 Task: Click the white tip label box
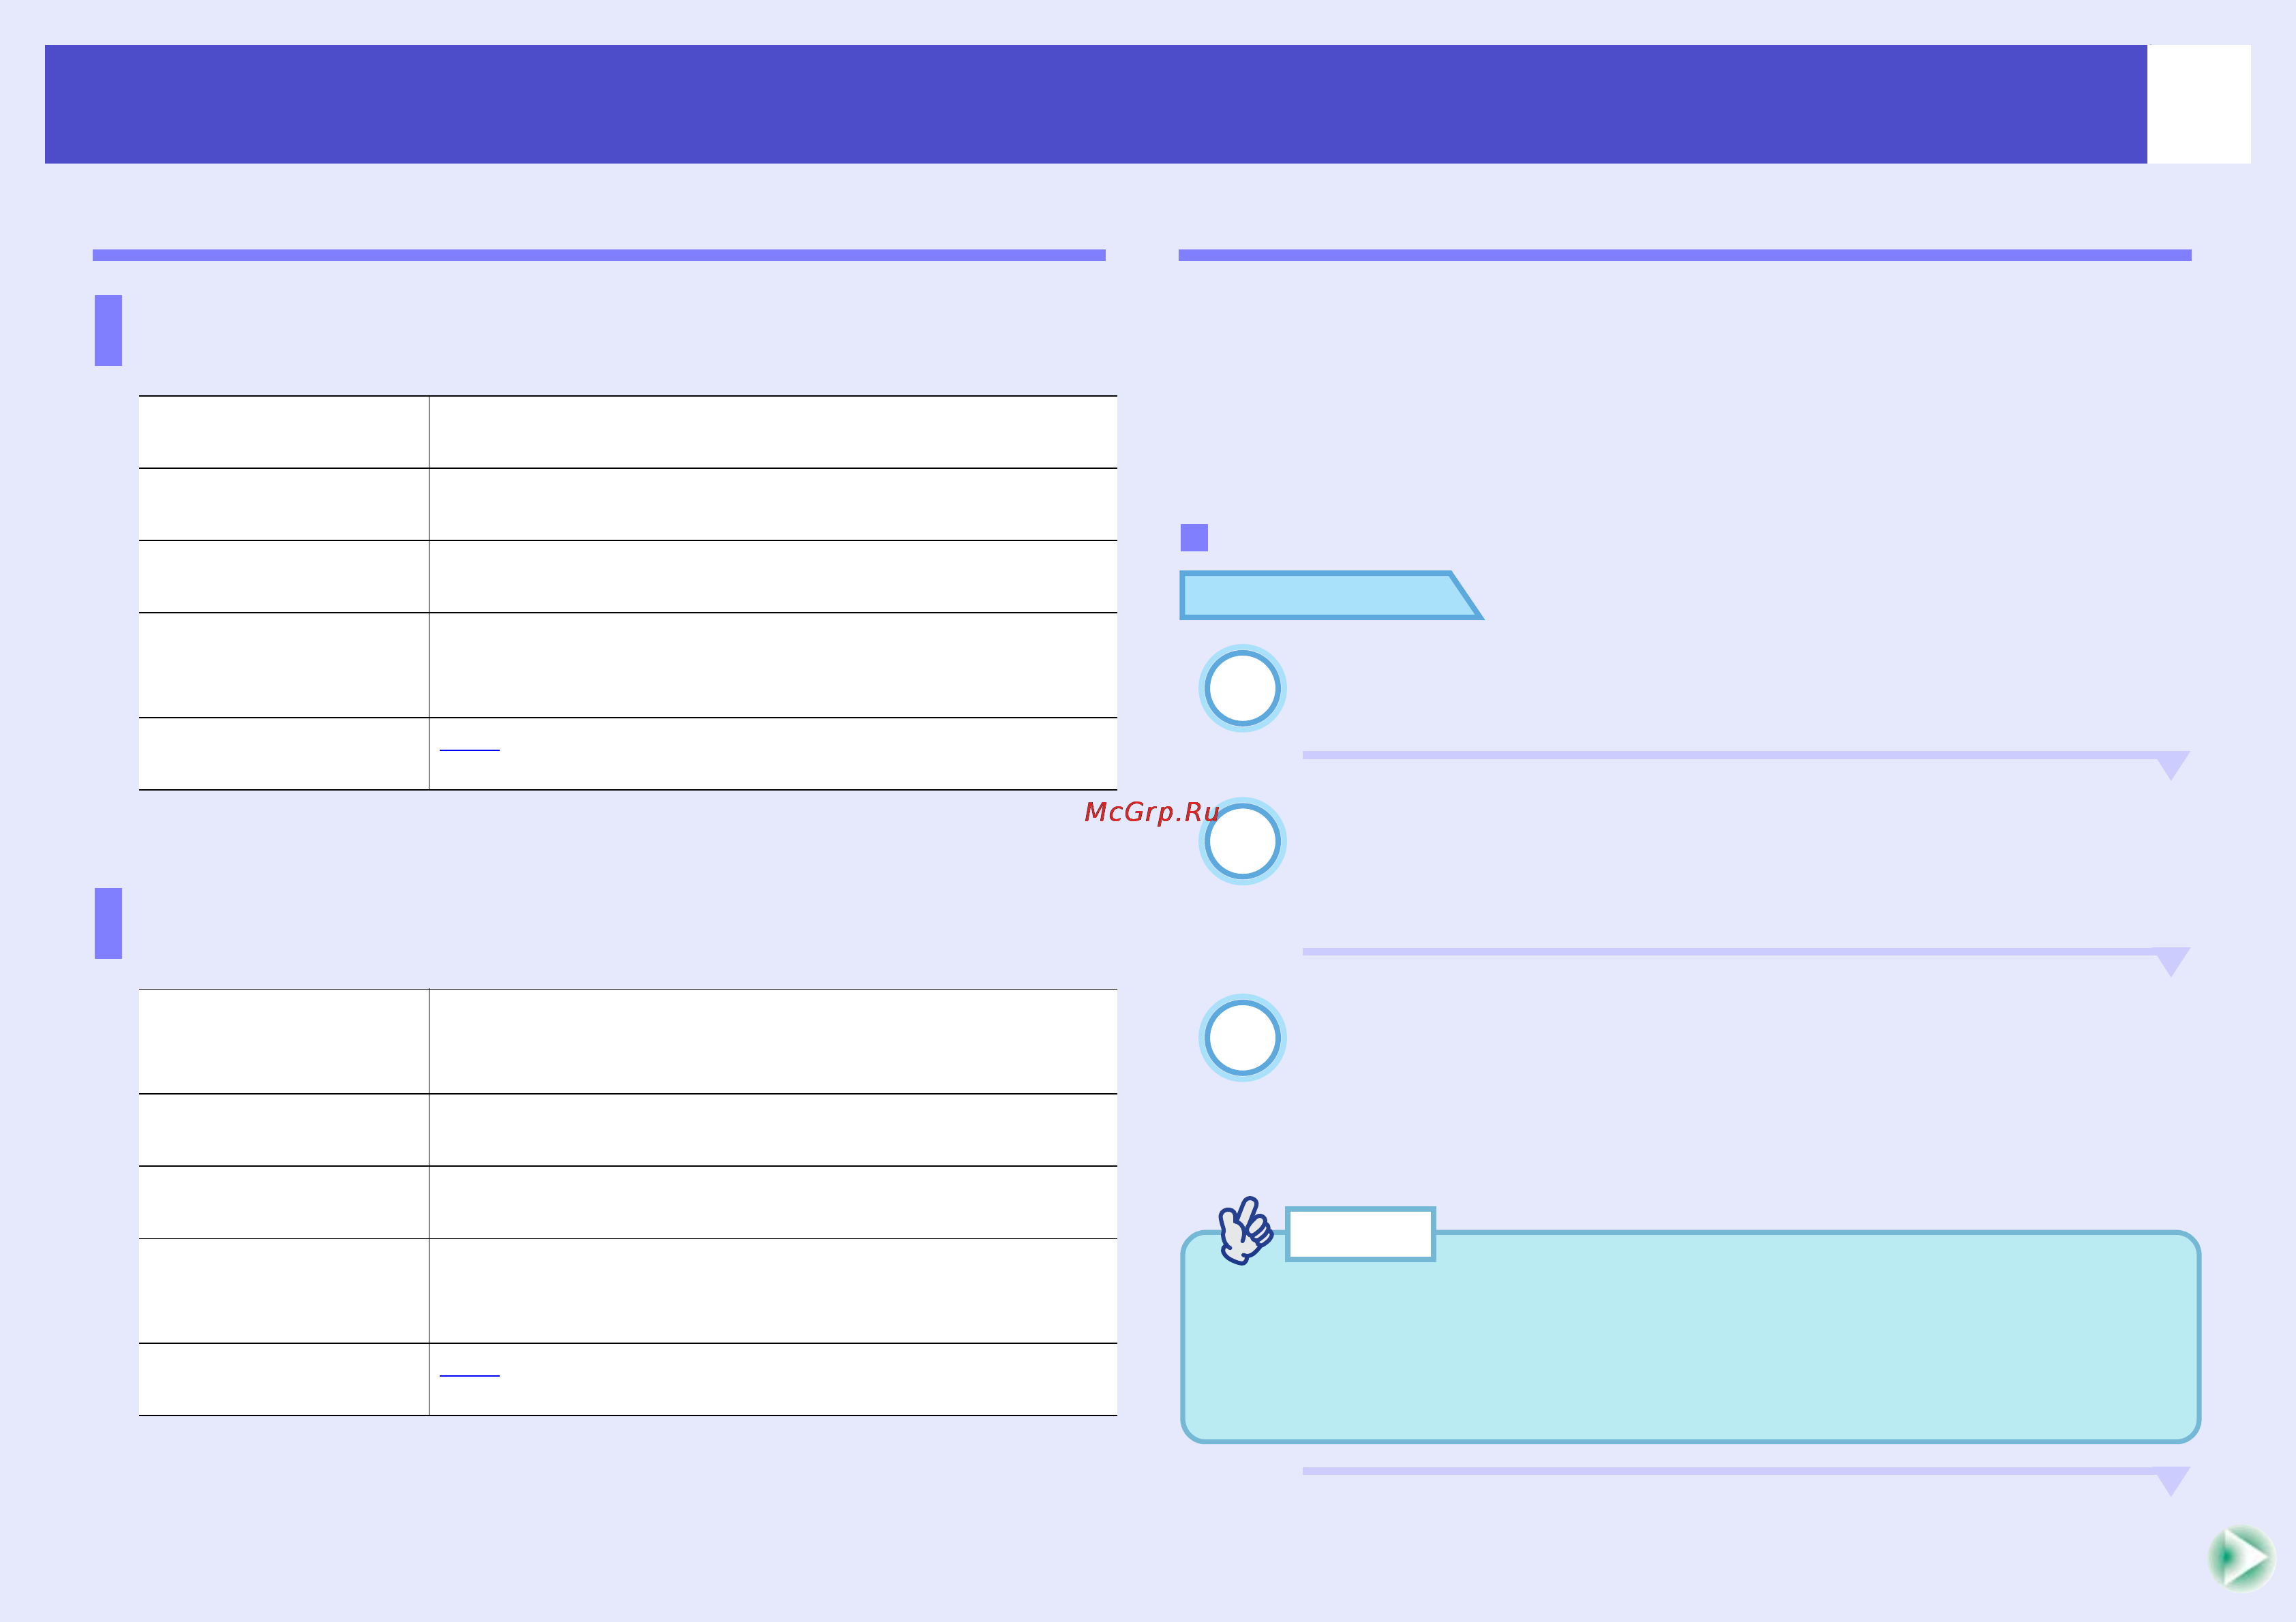coord(1360,1234)
